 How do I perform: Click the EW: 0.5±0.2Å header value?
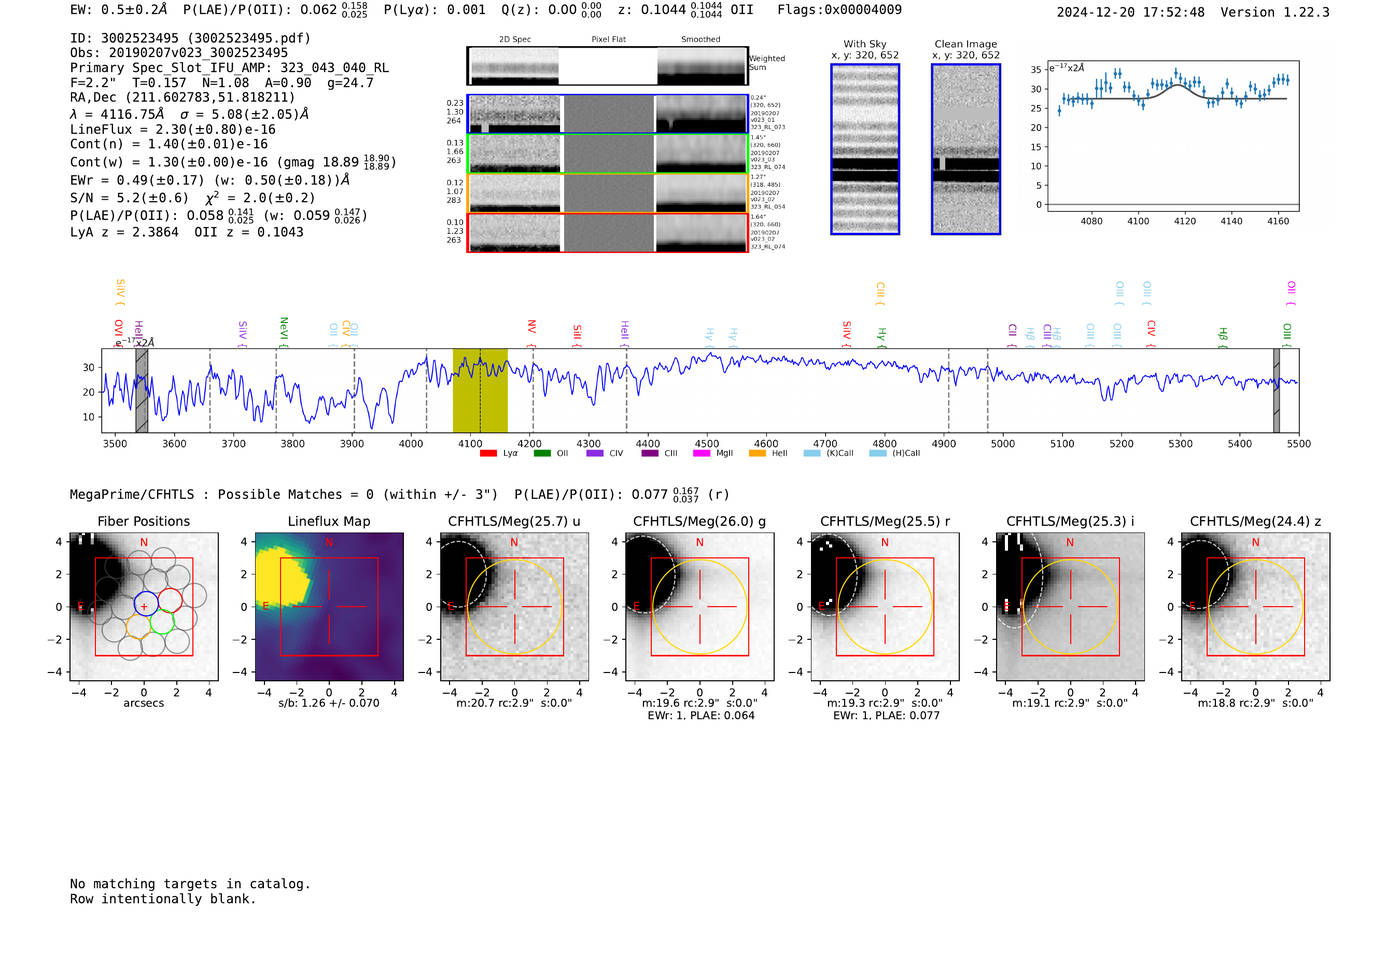(119, 9)
